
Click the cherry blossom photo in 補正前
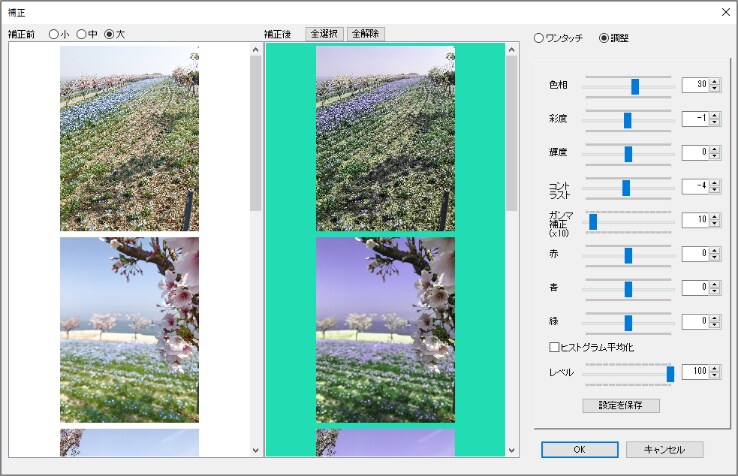129,330
